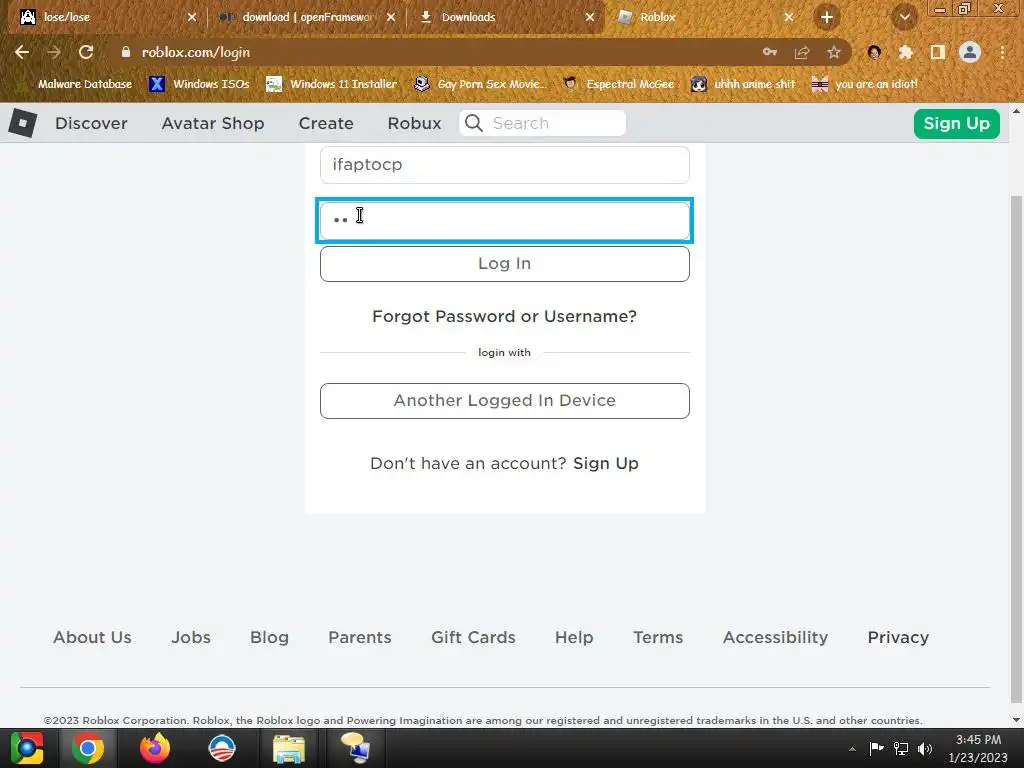The width and height of the screenshot is (1024, 768).
Task: Focus the password field
Action: [x=505, y=221]
